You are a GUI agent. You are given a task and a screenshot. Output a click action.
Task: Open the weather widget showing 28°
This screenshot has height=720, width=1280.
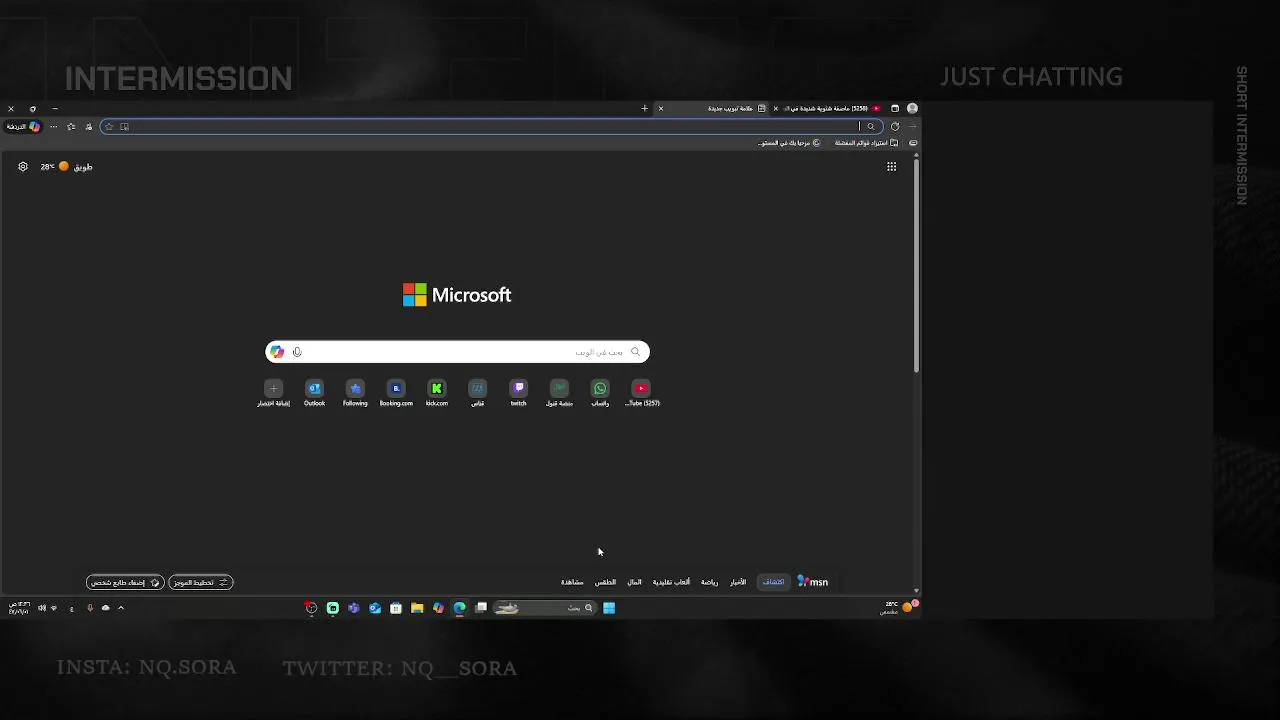coord(66,167)
